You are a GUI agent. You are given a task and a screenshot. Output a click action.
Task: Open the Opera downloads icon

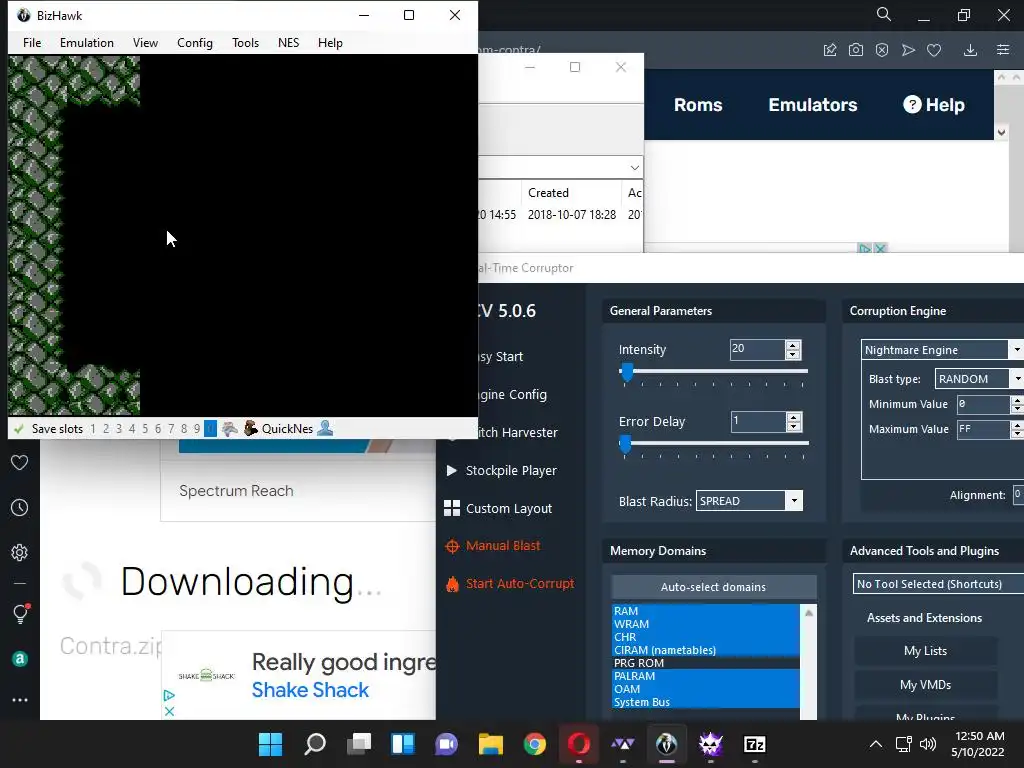click(x=970, y=50)
